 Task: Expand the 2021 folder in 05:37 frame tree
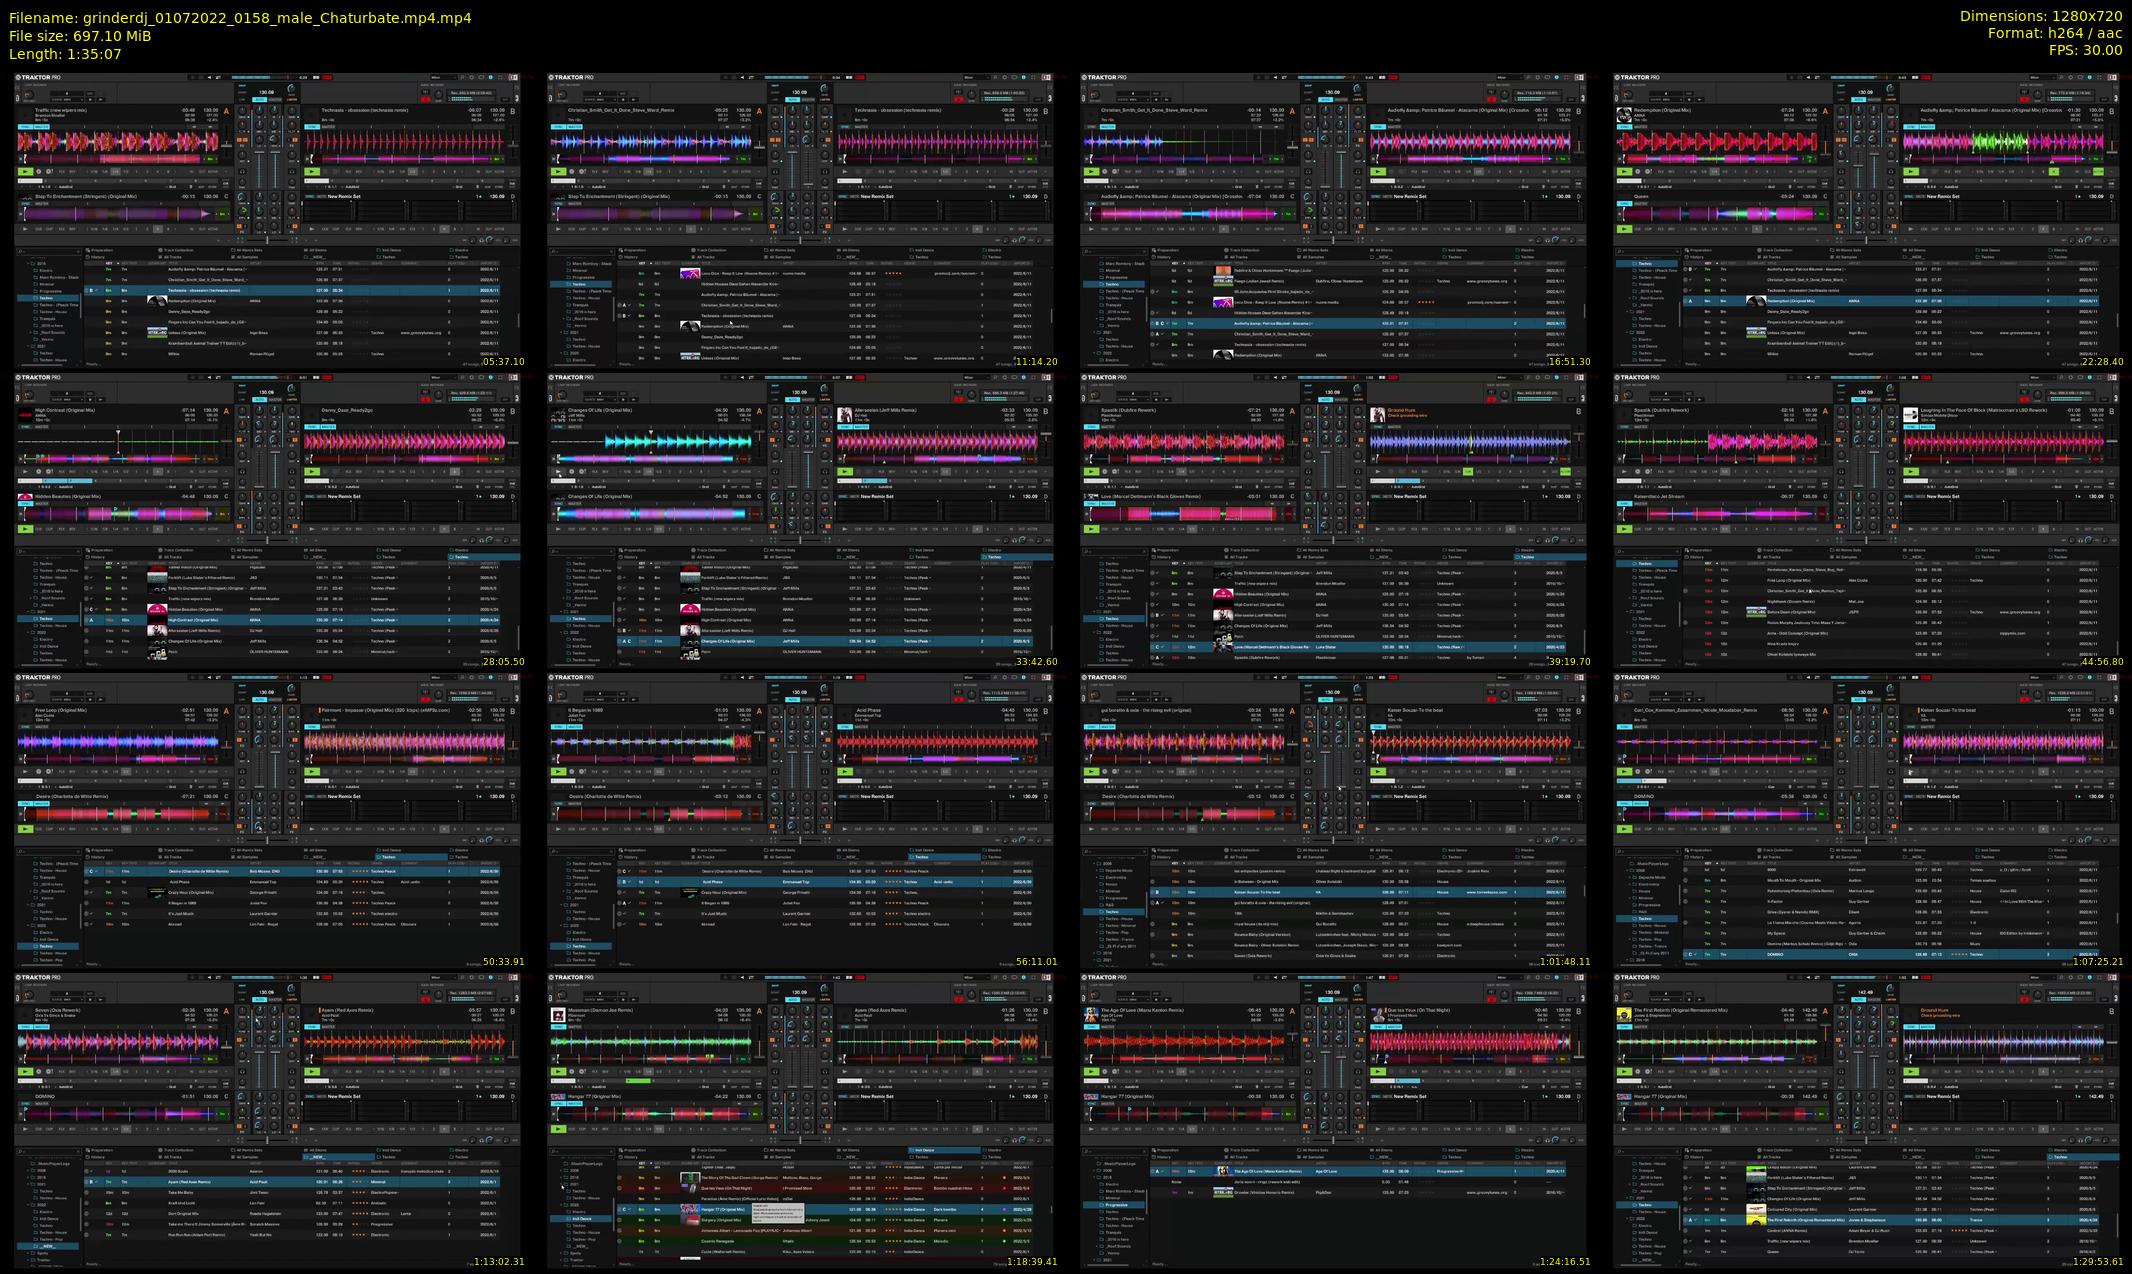click(30, 347)
